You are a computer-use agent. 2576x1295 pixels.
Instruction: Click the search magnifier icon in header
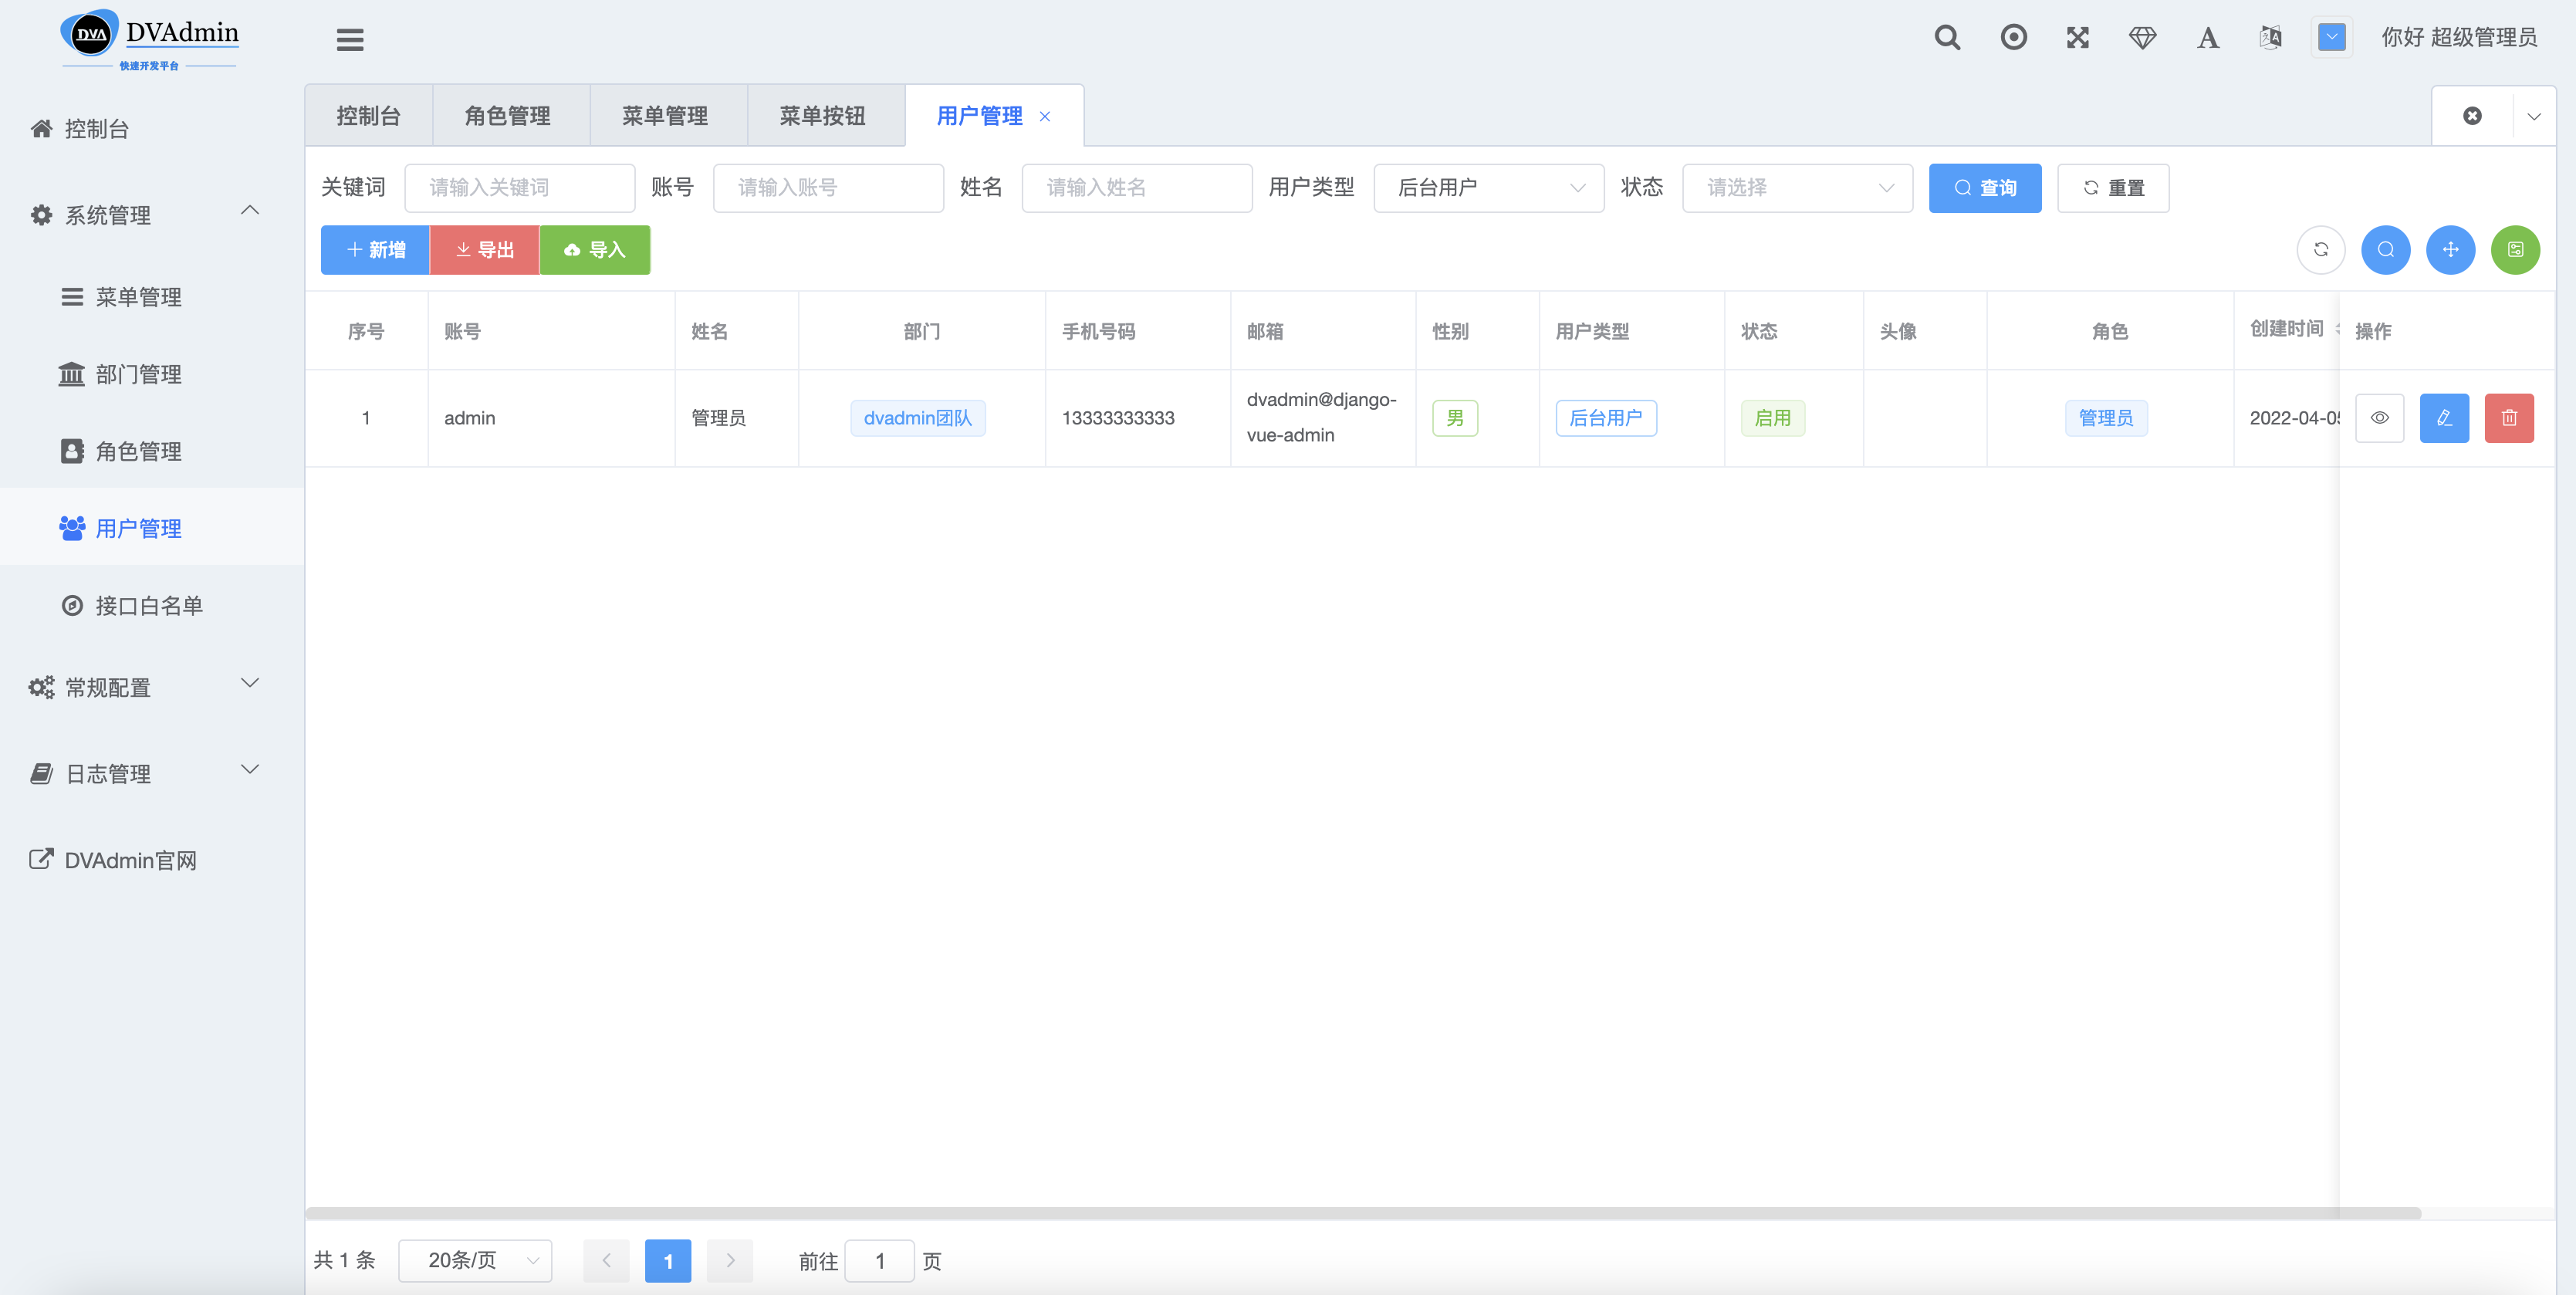pyautogui.click(x=1946, y=38)
